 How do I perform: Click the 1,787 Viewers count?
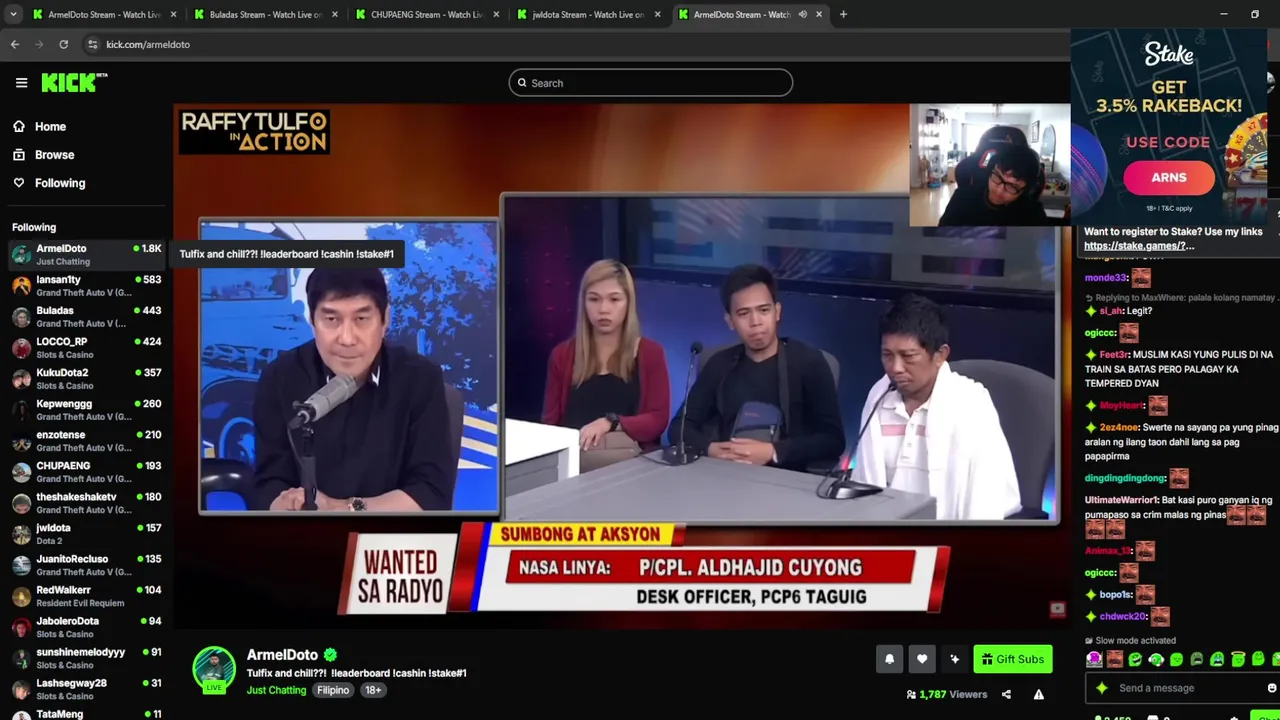946,694
